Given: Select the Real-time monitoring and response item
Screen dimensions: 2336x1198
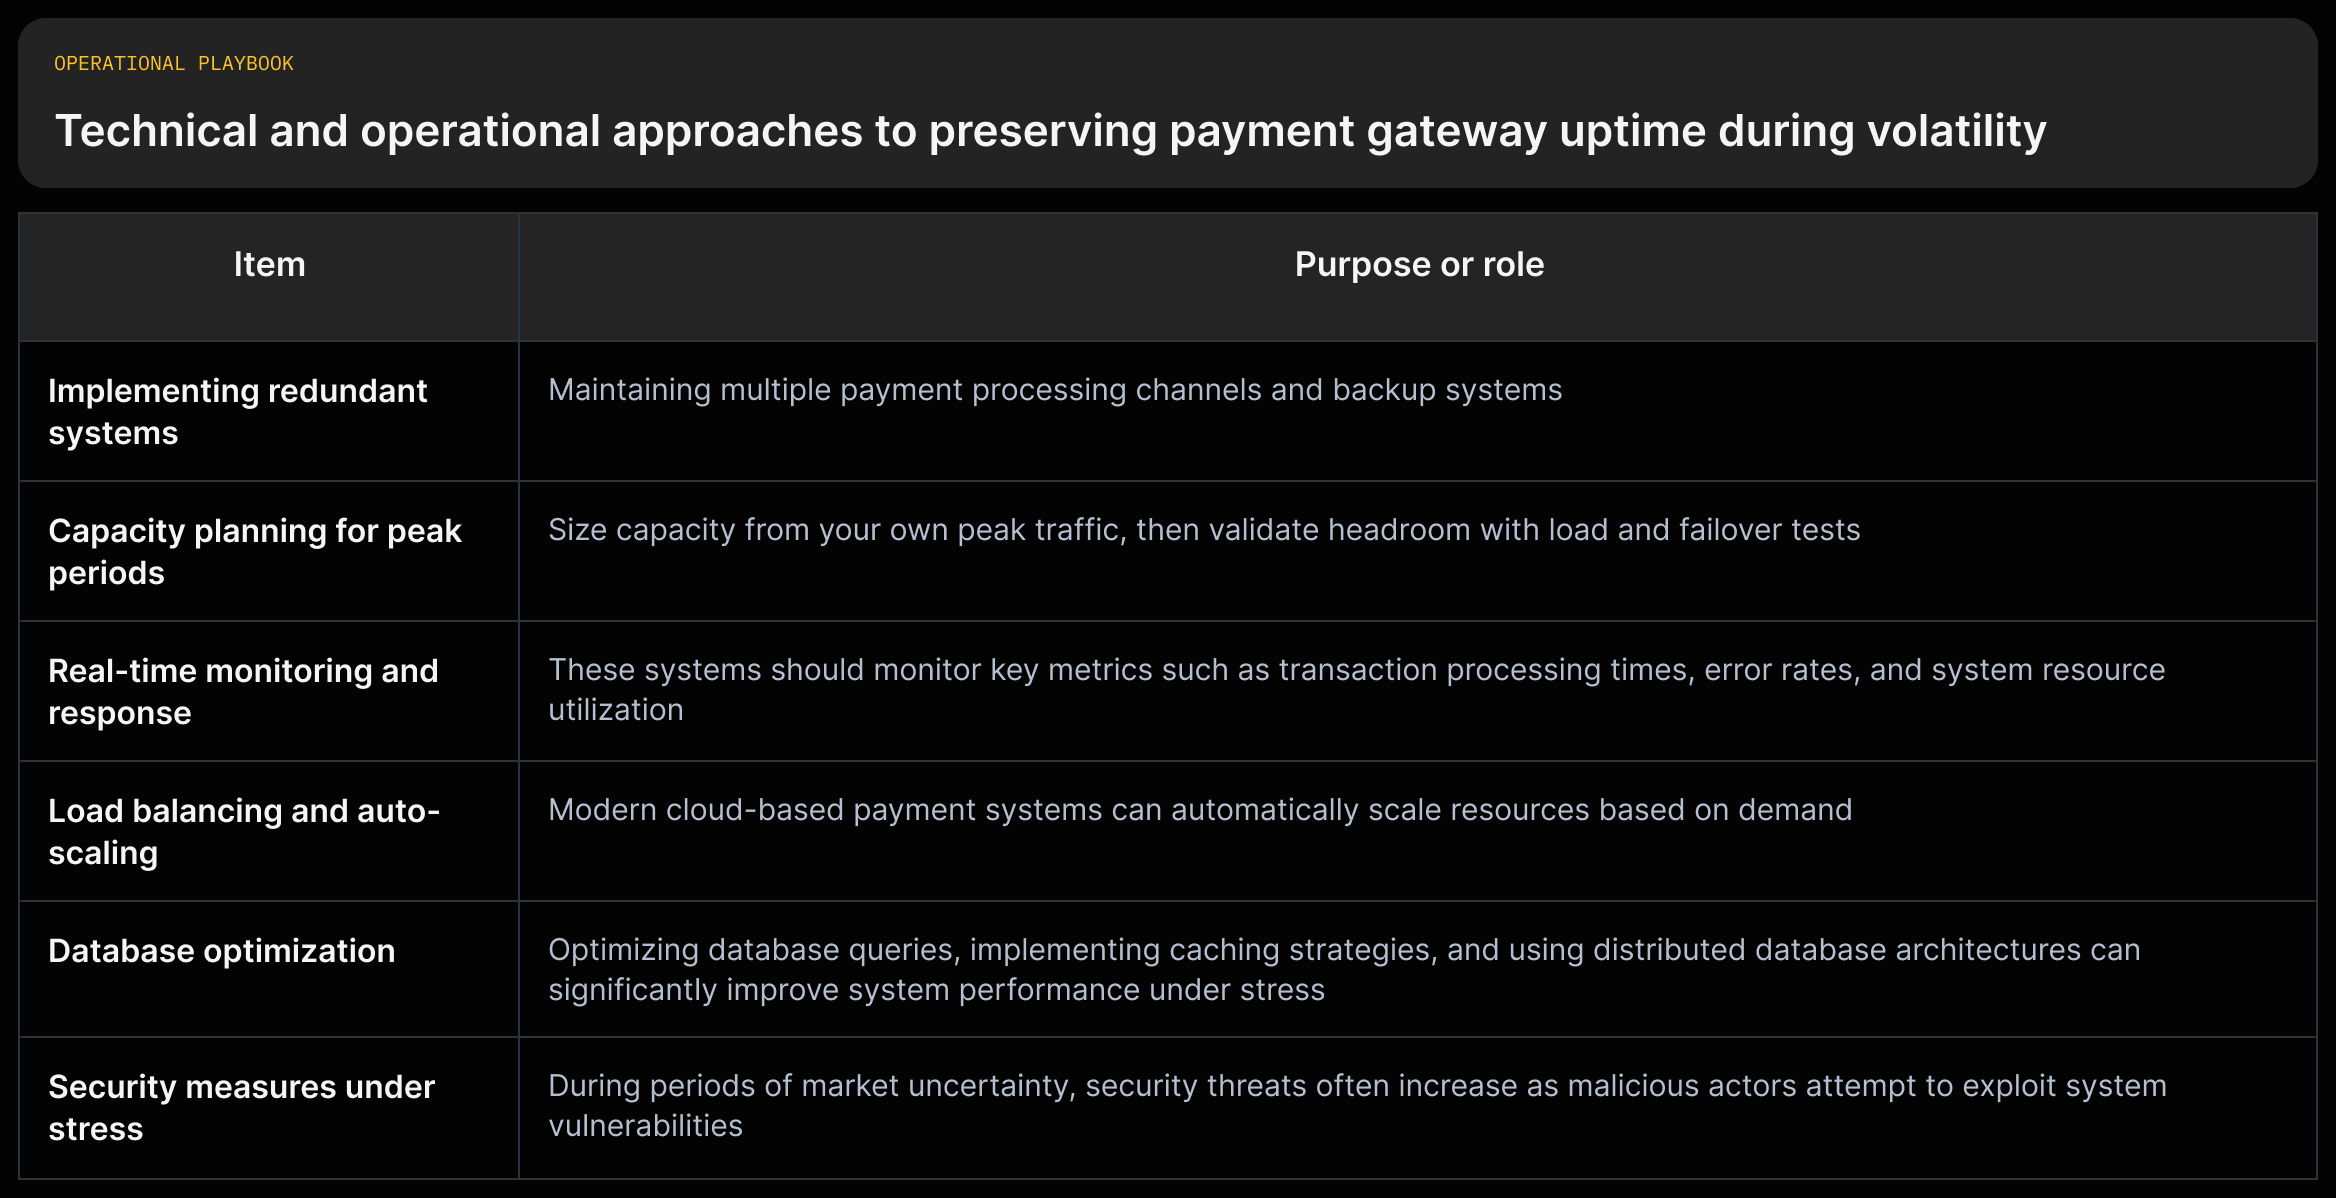Looking at the screenshot, I should click(x=243, y=691).
